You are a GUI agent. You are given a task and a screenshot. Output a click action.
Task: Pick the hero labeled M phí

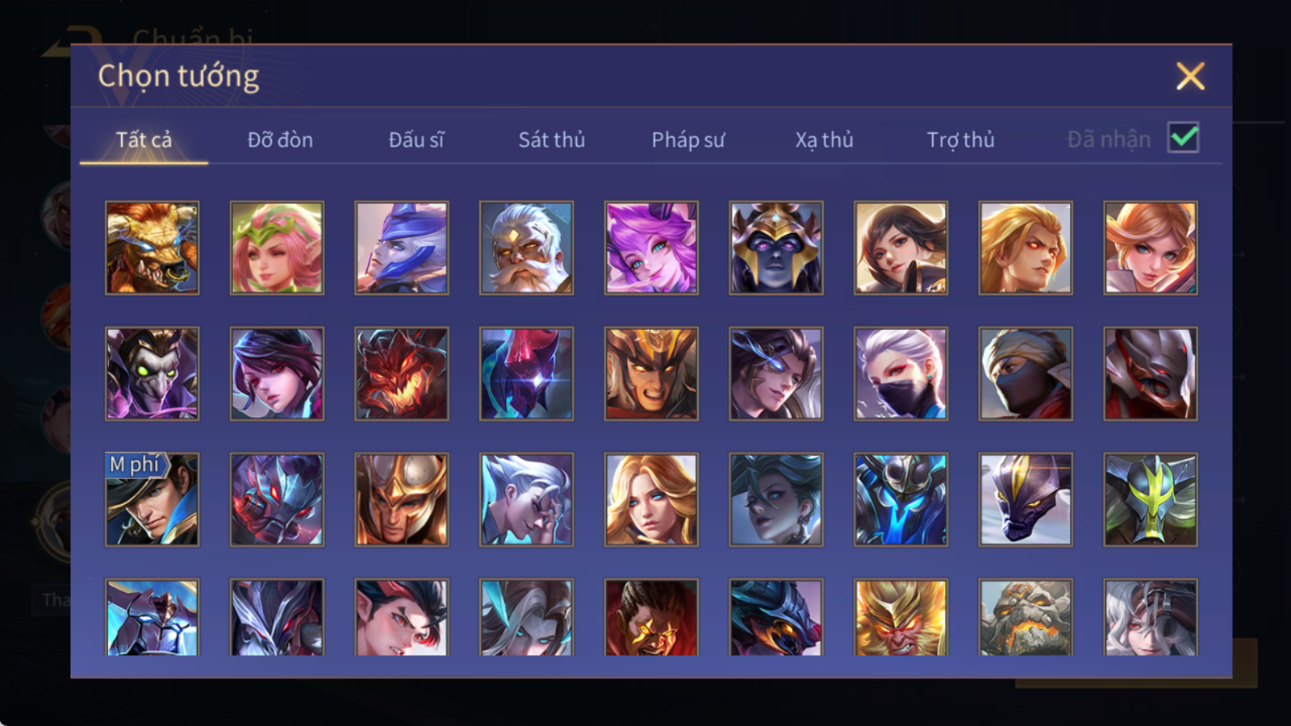[x=152, y=500]
